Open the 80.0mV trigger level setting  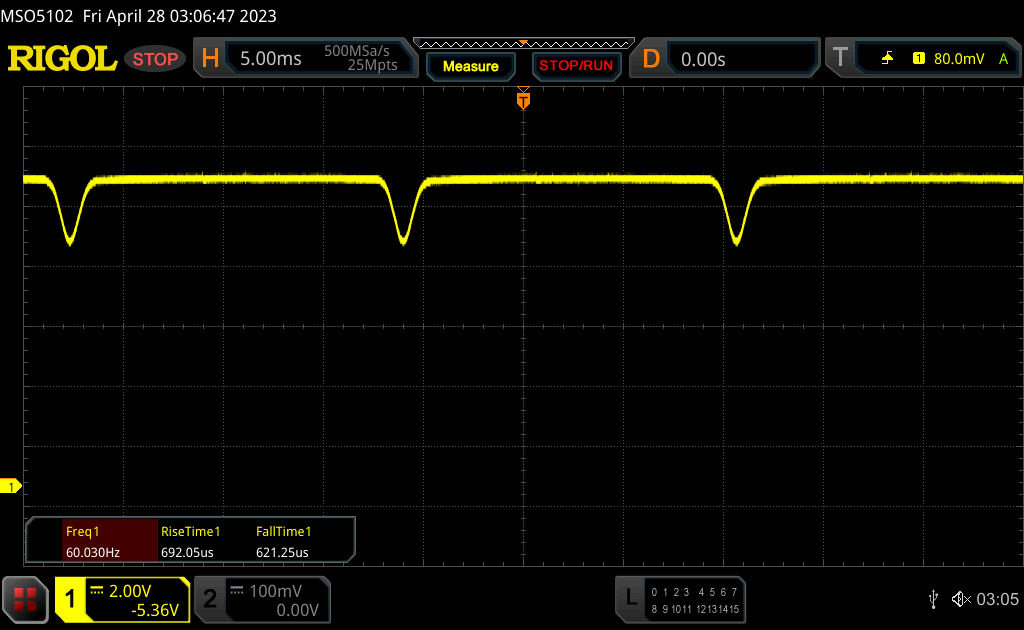(x=957, y=59)
